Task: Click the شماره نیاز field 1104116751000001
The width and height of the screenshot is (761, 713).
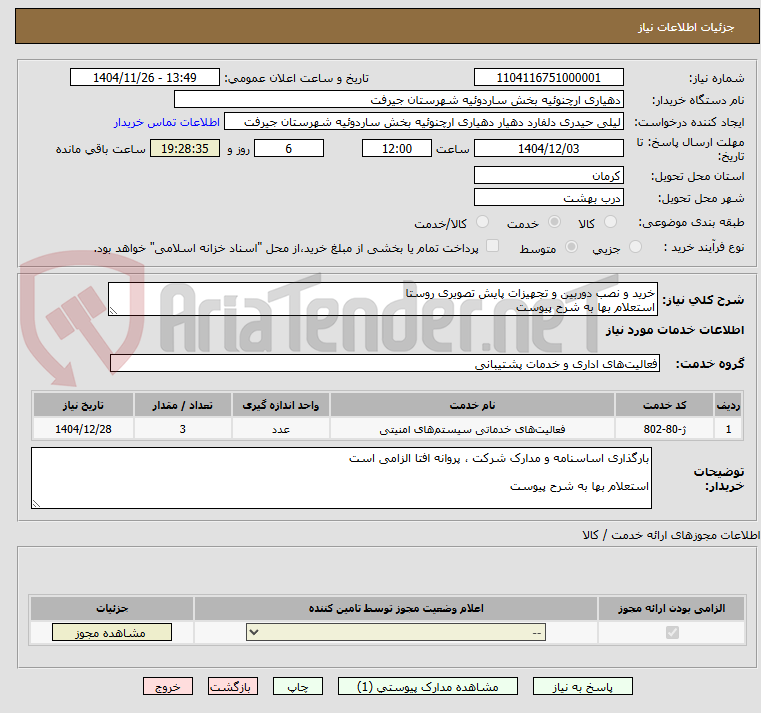Action: [548, 78]
